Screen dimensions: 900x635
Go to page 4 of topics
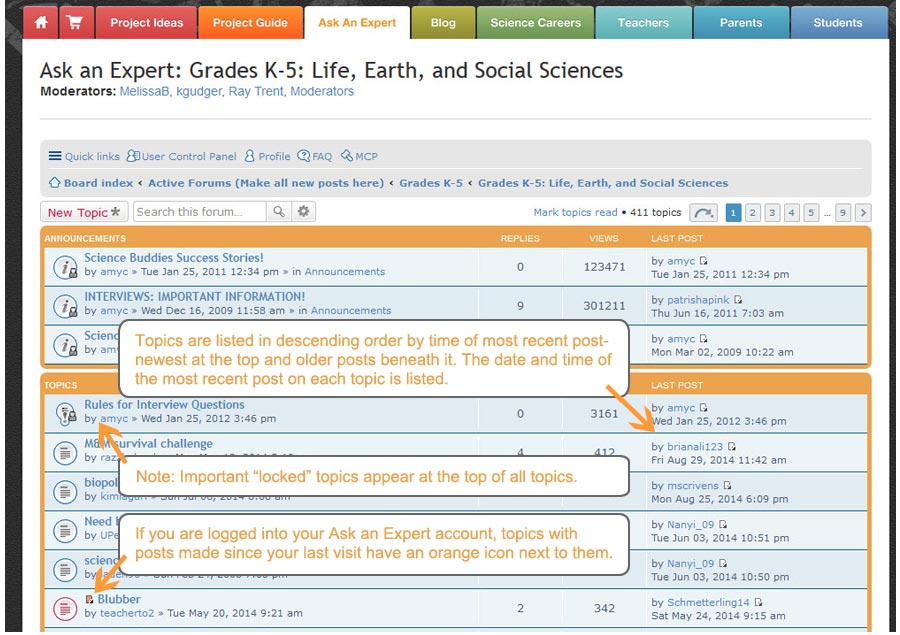coord(792,213)
